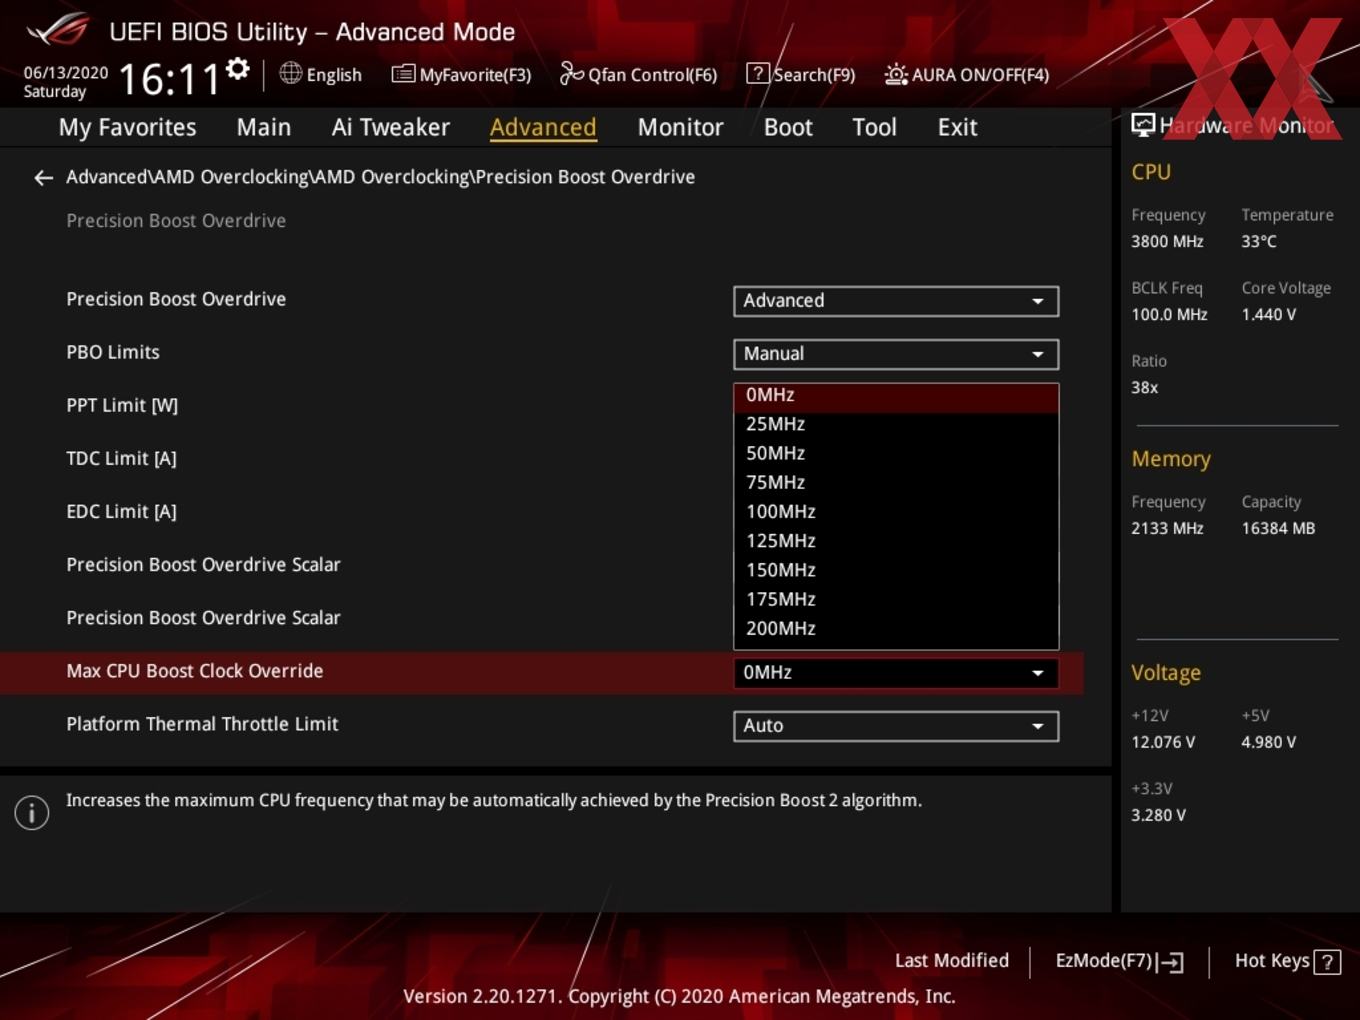The image size is (1360, 1020).
Task: Select 0MHz in the dropdown list
Action: point(896,396)
